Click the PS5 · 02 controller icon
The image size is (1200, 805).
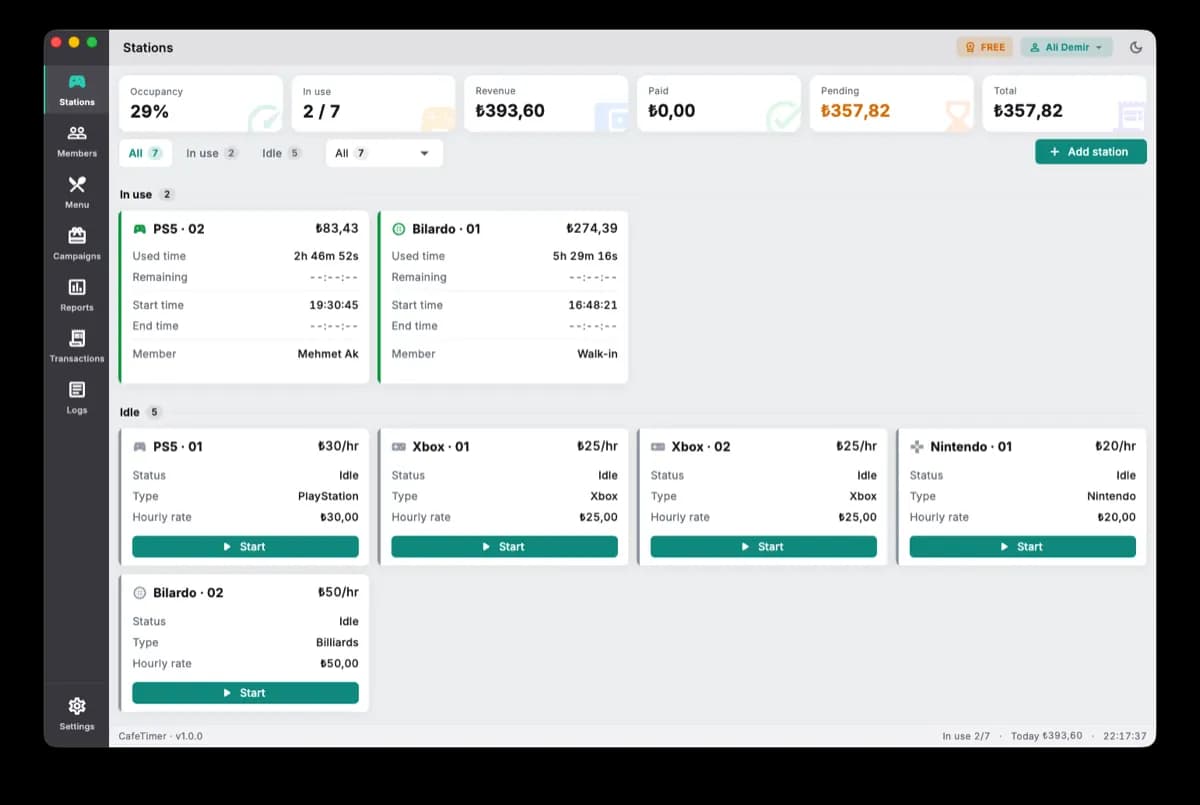140,229
